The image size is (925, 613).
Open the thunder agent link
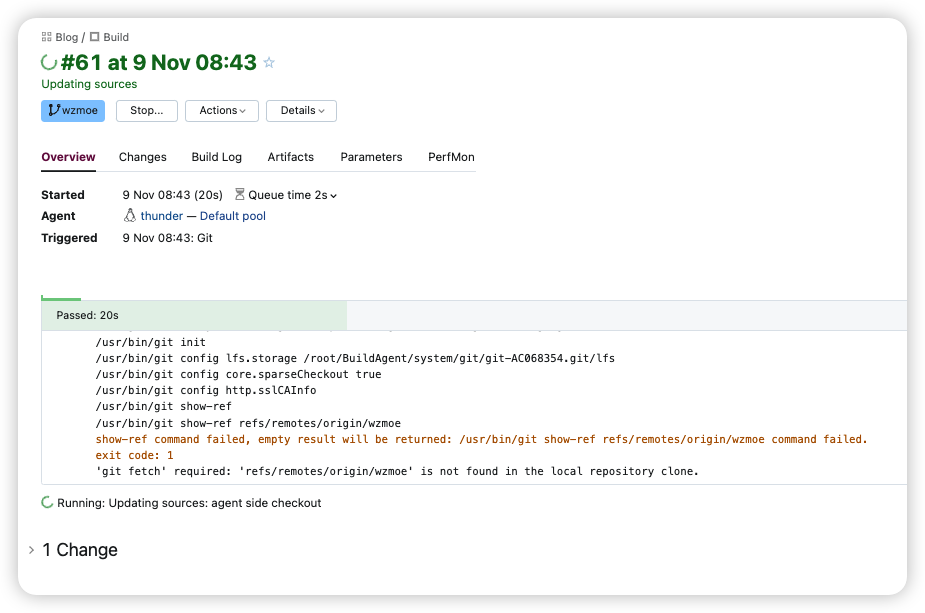pos(162,216)
